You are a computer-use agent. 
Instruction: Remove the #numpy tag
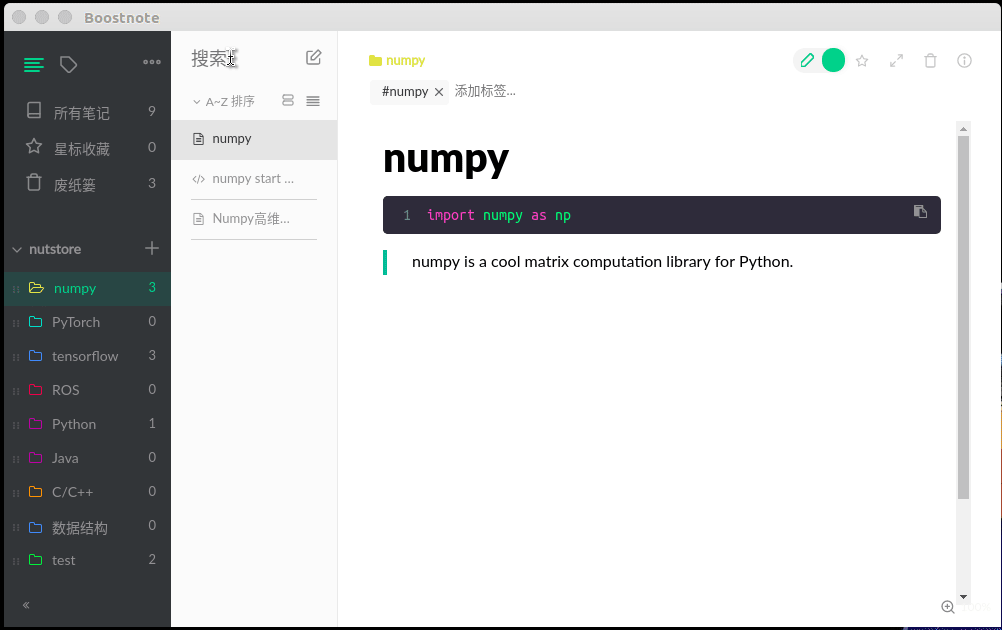[x=439, y=92]
